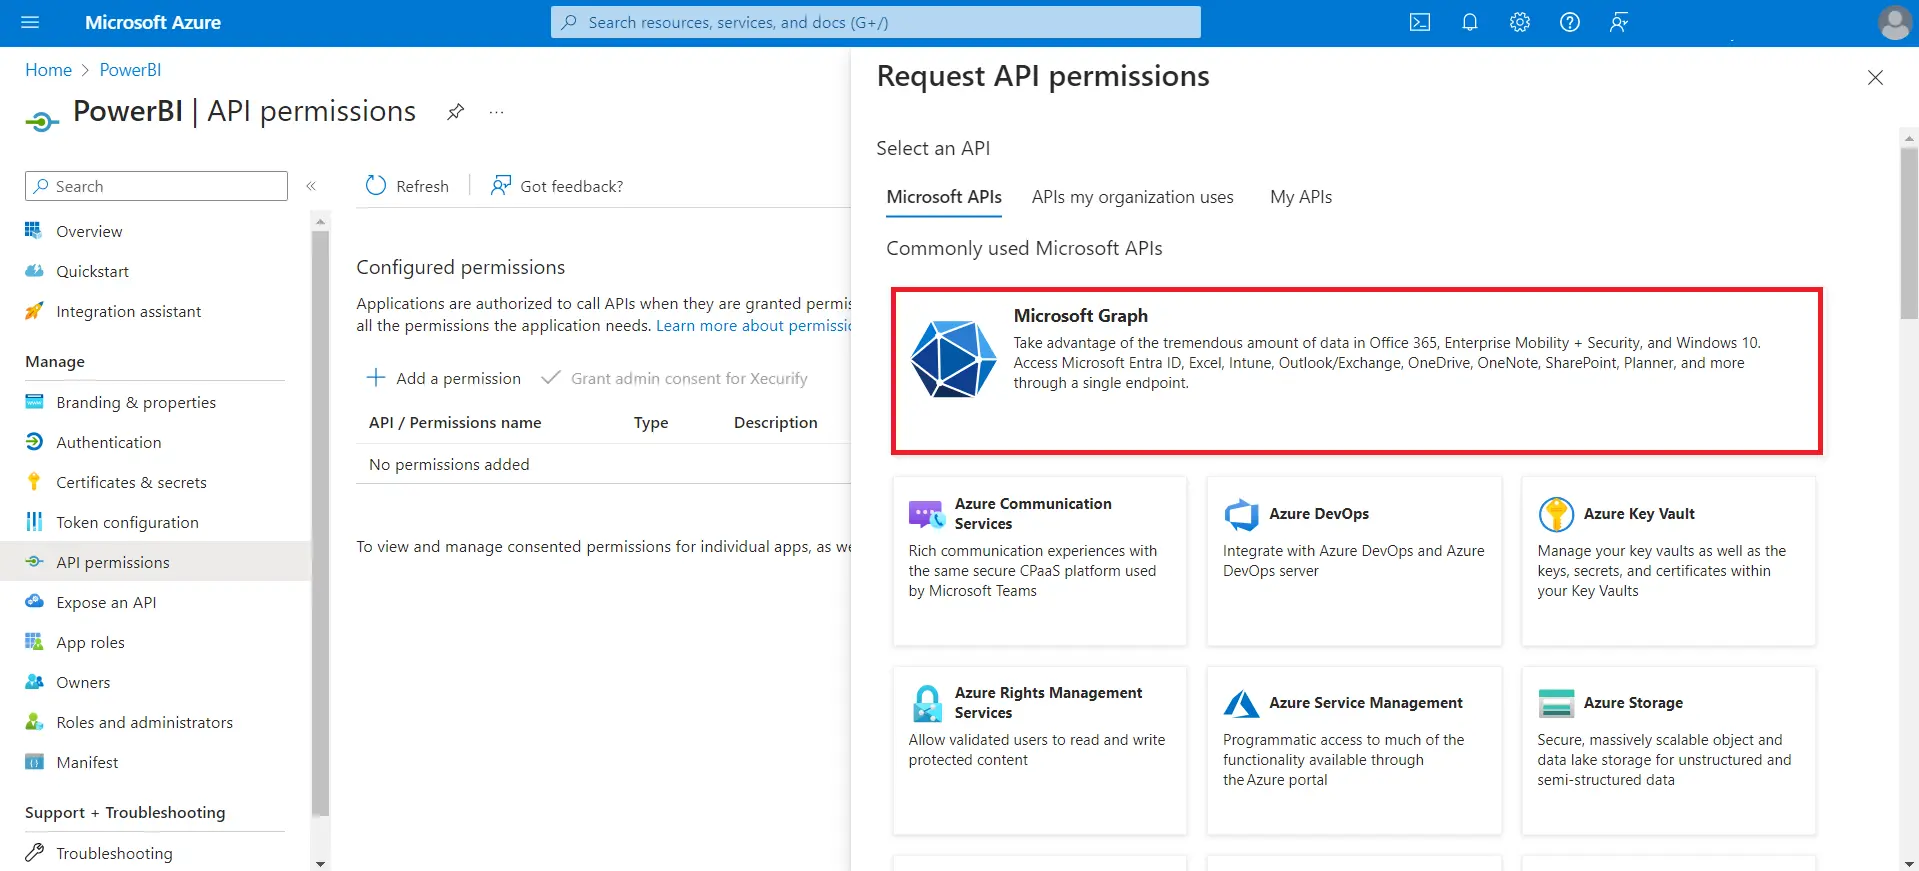Click the Certificates & secrets key icon
This screenshot has width=1919, height=871.
34,482
